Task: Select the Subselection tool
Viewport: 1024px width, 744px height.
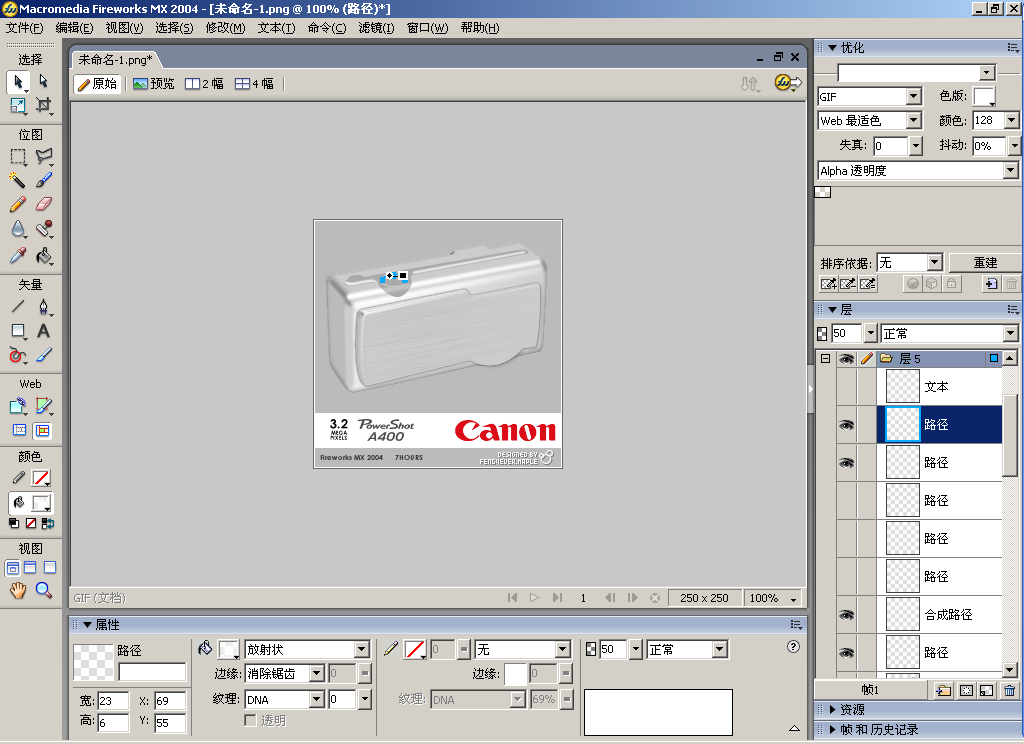Action: 43,82
